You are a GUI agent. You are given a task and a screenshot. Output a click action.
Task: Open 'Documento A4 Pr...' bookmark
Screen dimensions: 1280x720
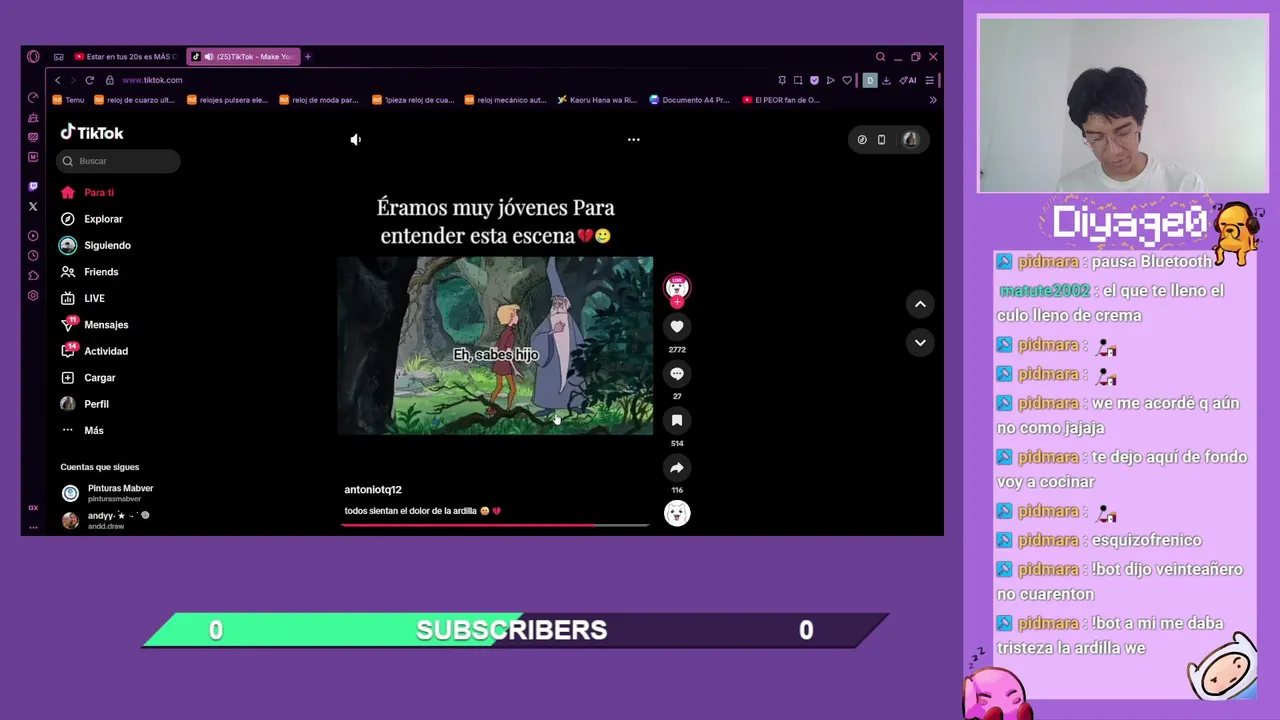pos(690,100)
